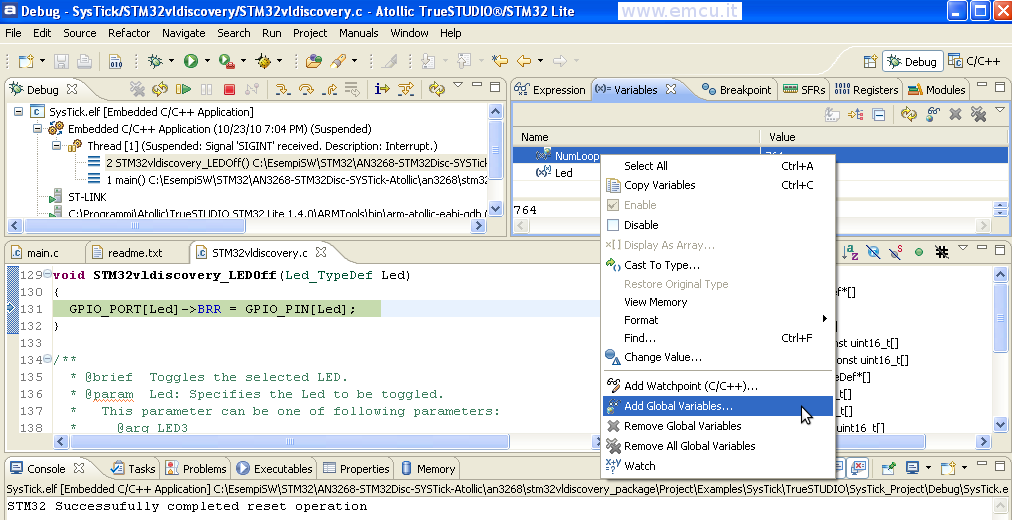Collapse Thread [1] tree node
This screenshot has height=520, width=1012.
tap(56, 146)
